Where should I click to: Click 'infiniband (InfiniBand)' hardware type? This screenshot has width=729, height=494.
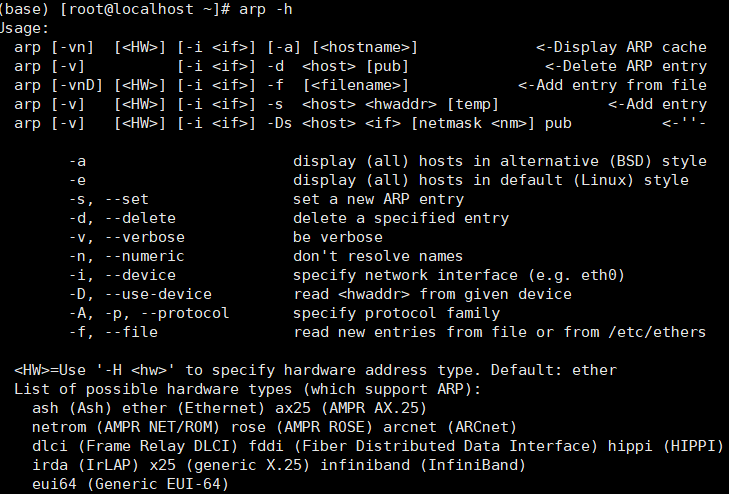pos(423,465)
